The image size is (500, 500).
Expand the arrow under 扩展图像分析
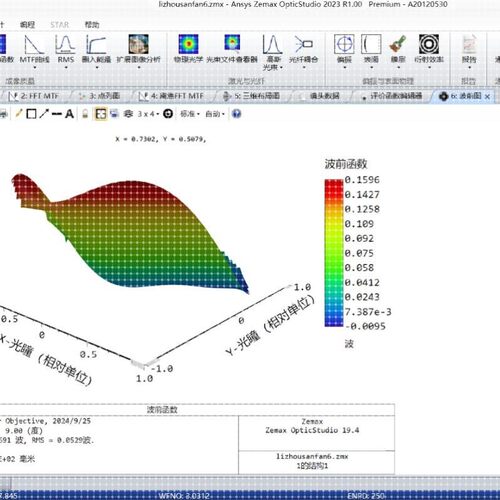tap(139, 68)
